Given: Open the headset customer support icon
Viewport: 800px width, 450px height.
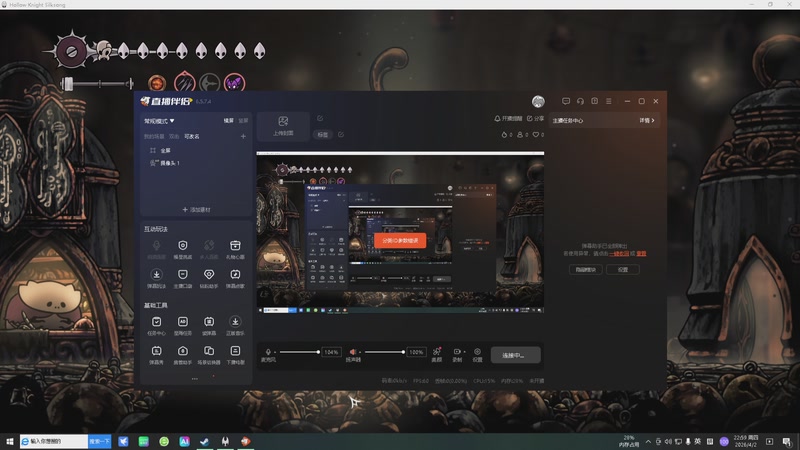Looking at the screenshot, I should point(580,101).
